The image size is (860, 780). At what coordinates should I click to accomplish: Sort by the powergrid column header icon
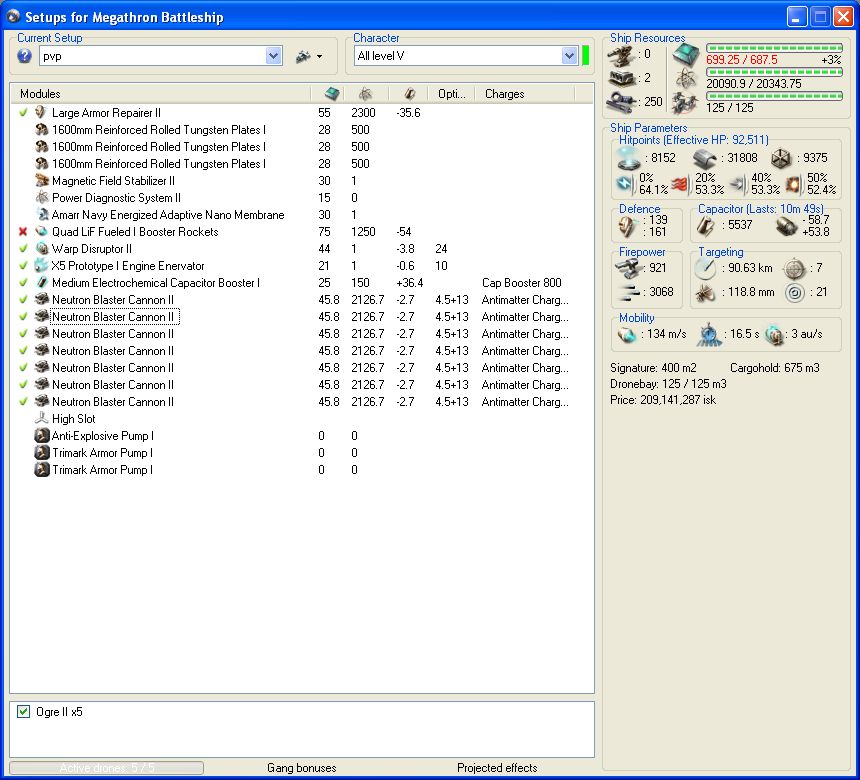365,94
